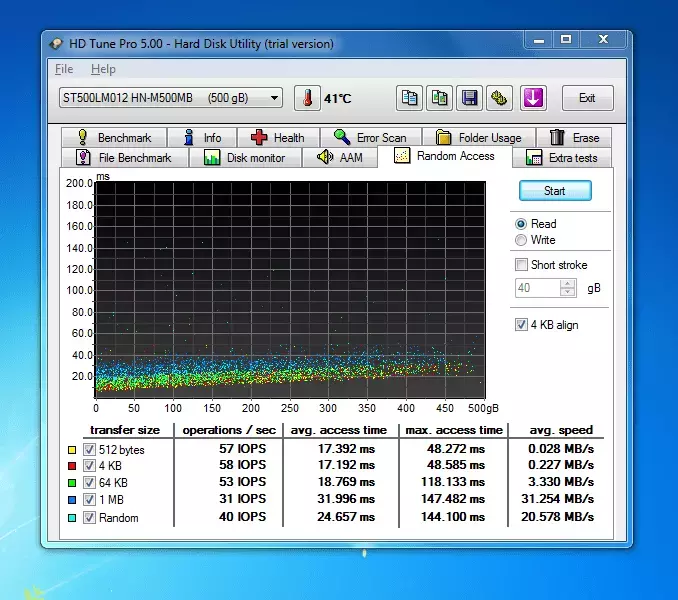Viewport: 678px width, 600px height.
Task: Click the copy screenshot toolbar icon
Action: (439, 98)
